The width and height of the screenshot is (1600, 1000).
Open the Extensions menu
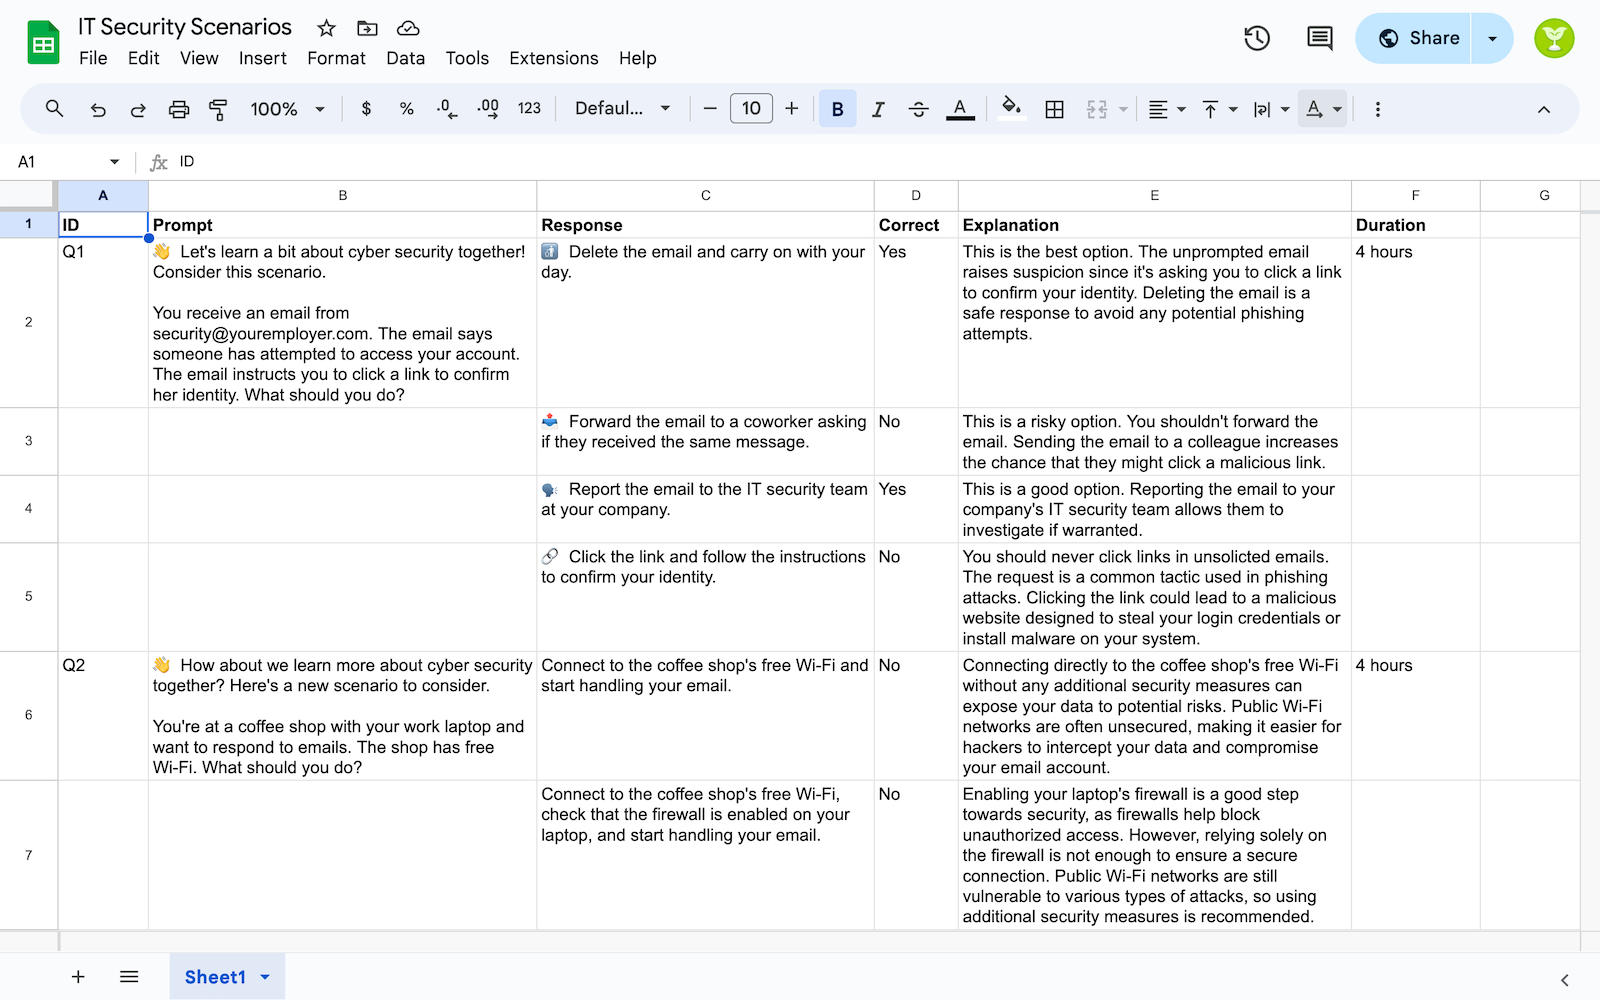point(553,58)
